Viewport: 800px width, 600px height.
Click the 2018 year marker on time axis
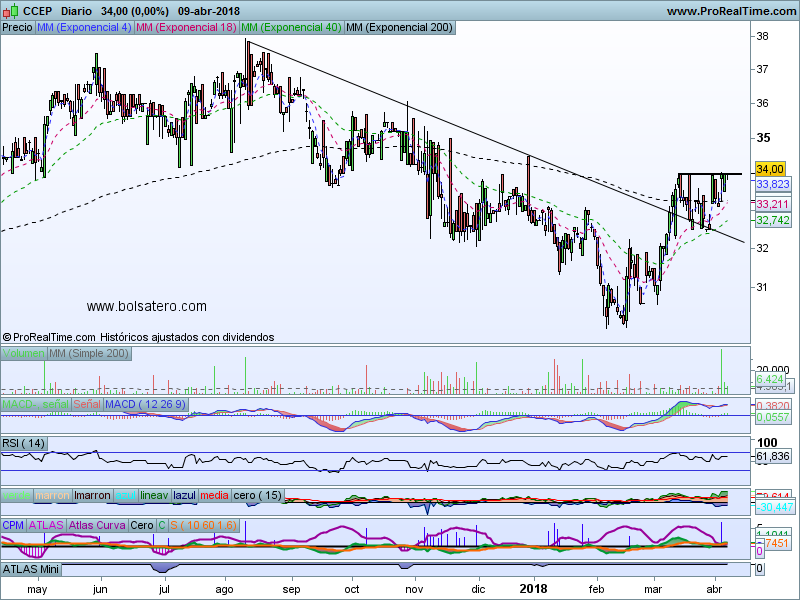(x=531, y=590)
